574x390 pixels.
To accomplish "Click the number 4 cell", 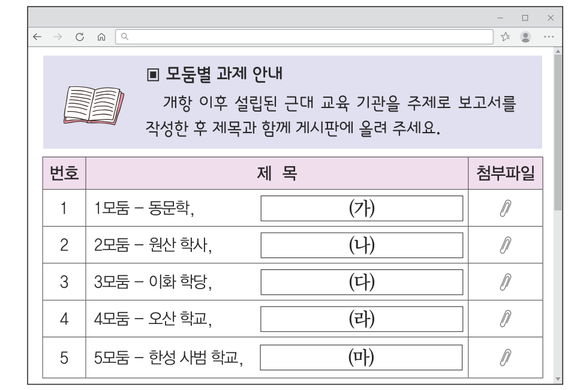I will tap(64, 319).
